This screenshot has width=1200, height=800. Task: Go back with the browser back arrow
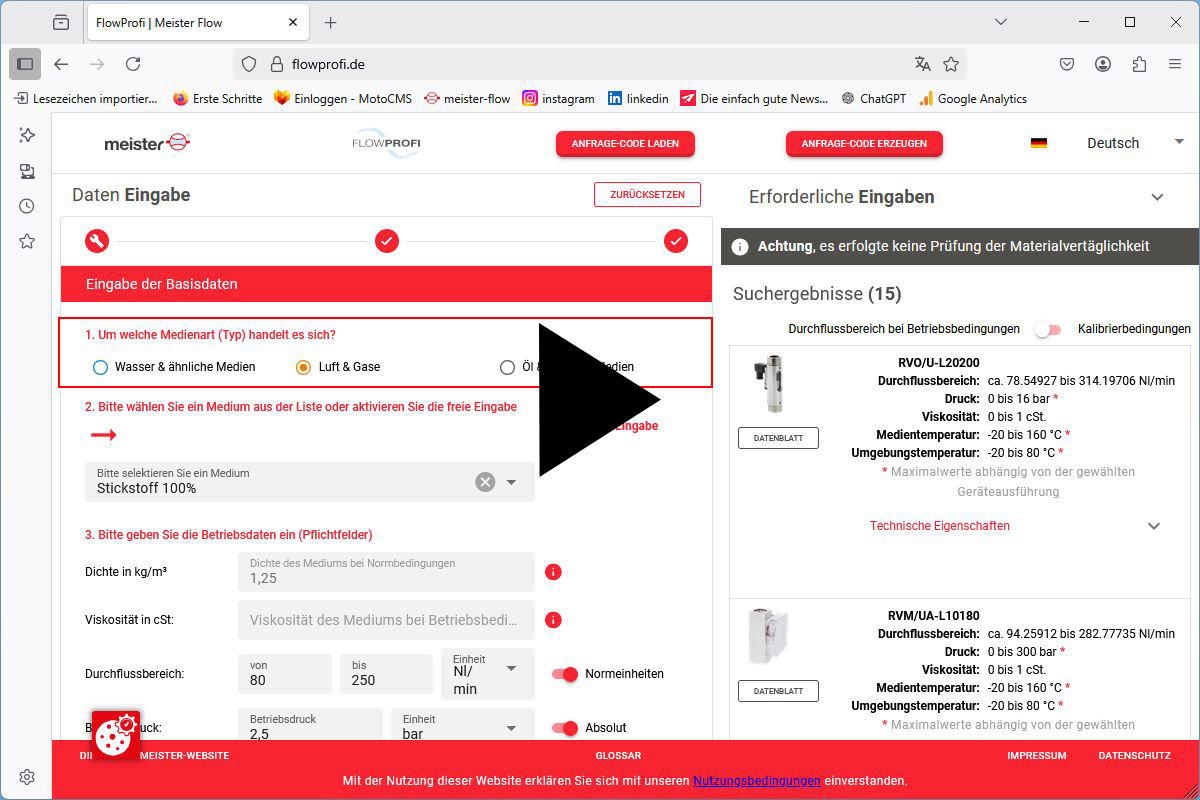[x=61, y=64]
